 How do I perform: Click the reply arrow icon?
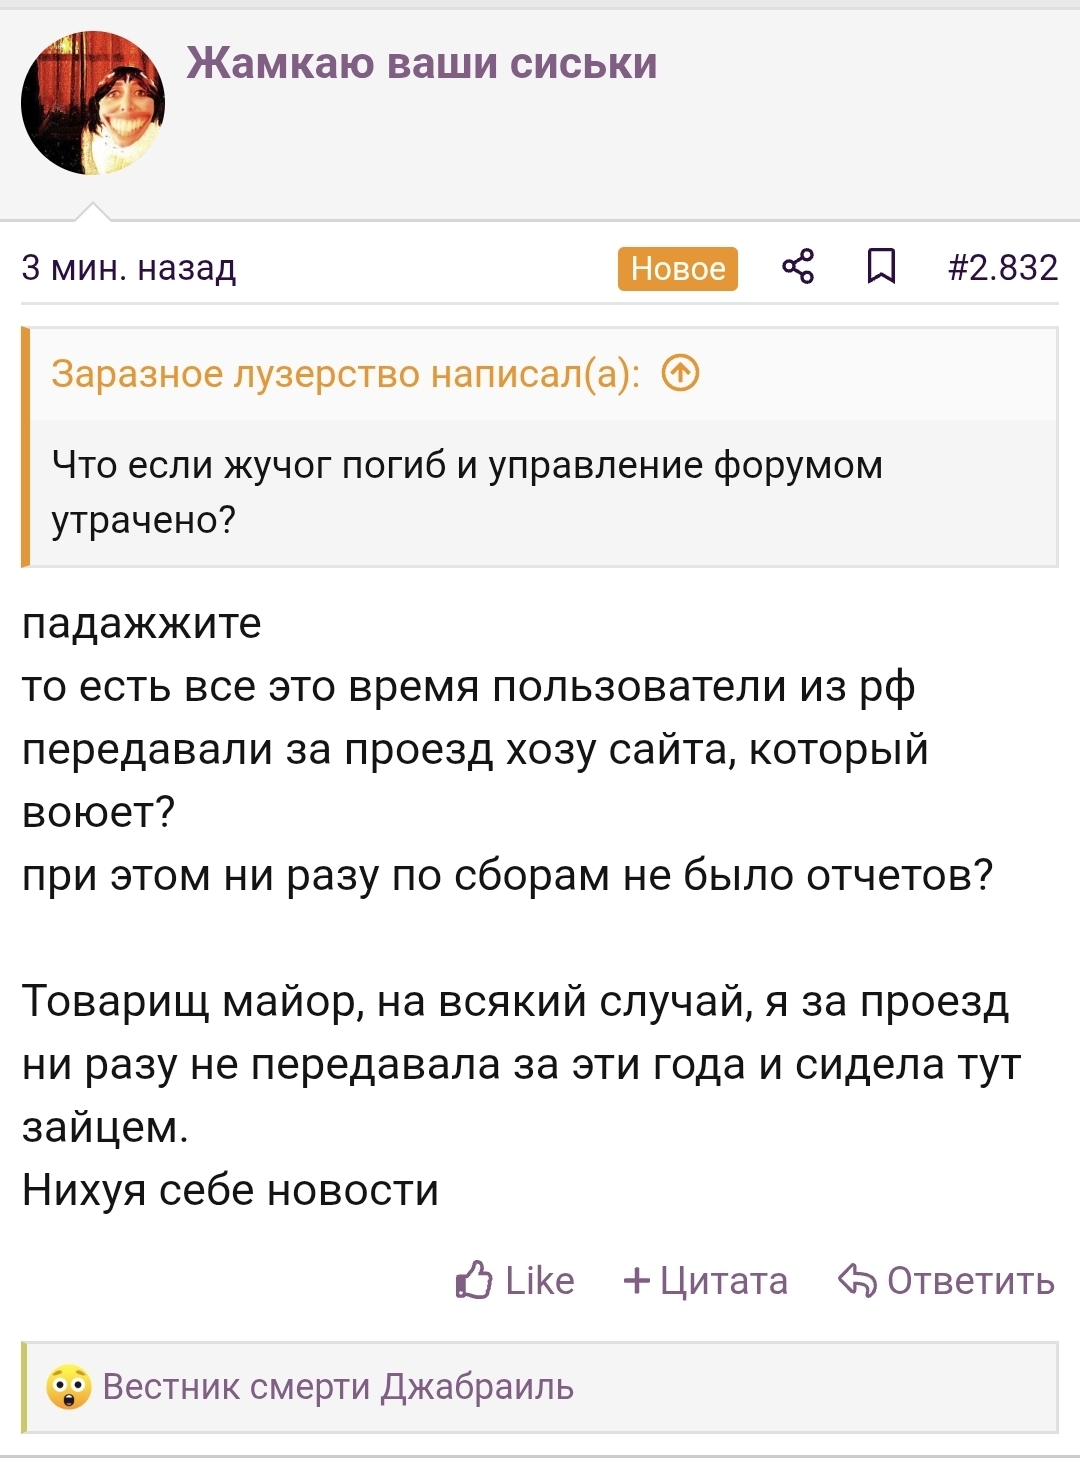click(x=858, y=1280)
